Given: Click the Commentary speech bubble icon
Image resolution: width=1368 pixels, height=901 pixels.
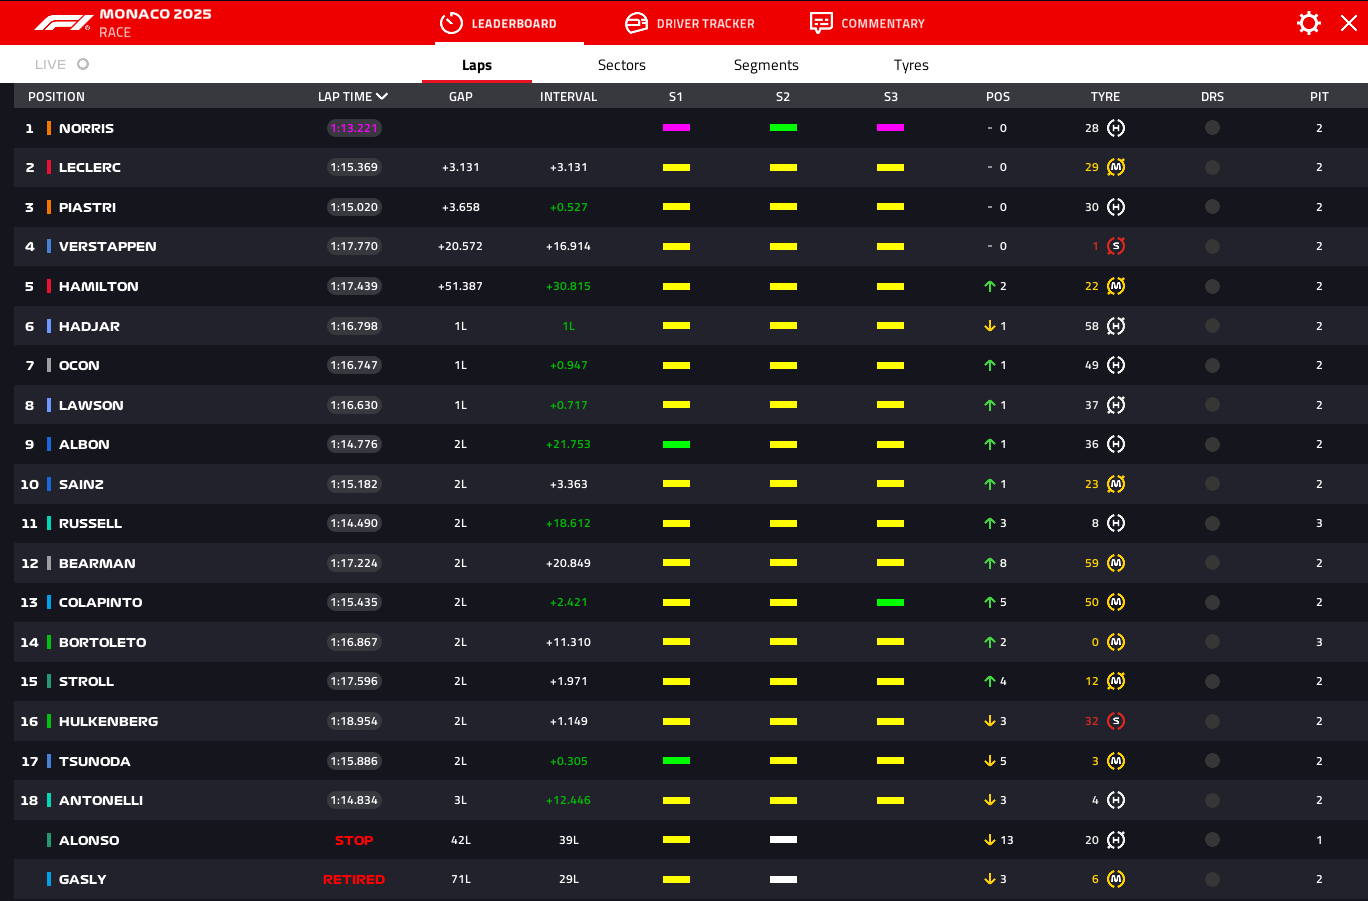Looking at the screenshot, I should [x=821, y=23].
